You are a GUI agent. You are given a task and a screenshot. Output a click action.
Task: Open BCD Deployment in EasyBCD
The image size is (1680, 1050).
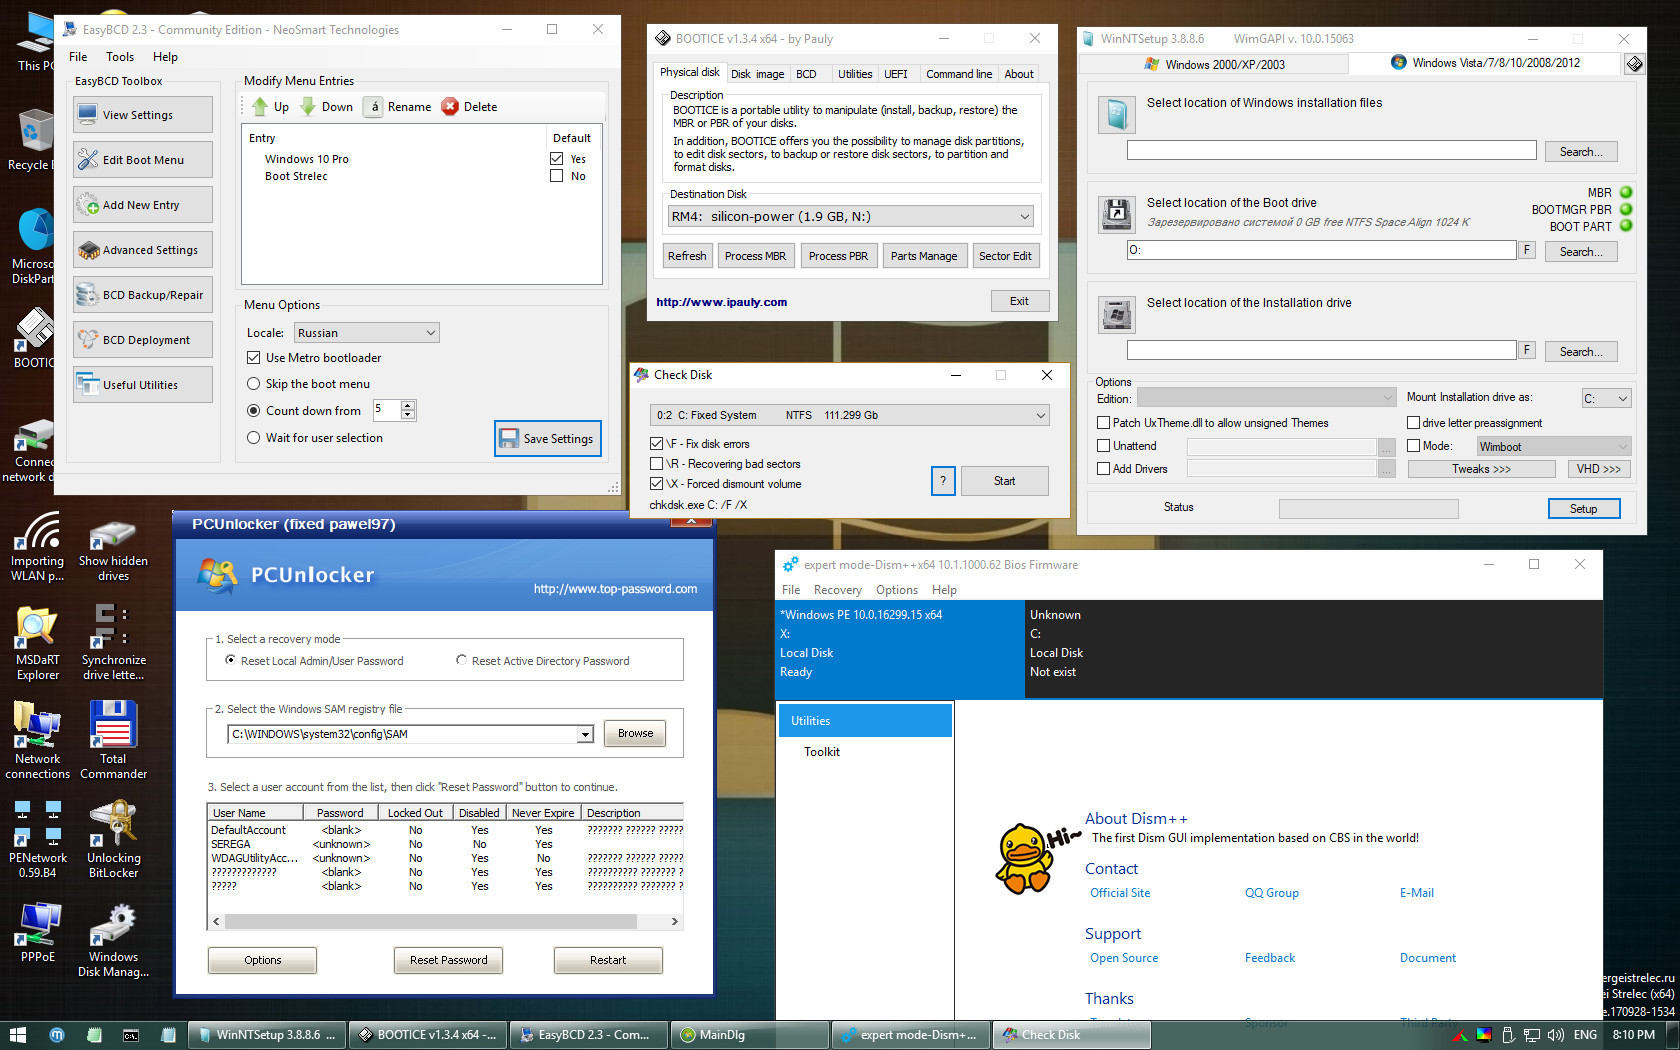(x=142, y=340)
